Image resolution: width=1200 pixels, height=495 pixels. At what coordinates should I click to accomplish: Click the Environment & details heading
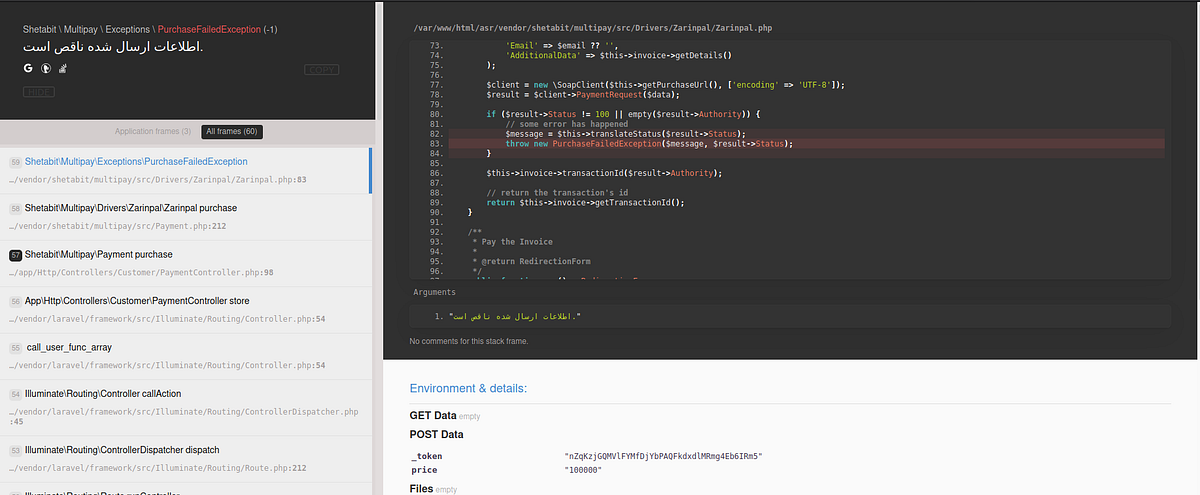[468, 388]
